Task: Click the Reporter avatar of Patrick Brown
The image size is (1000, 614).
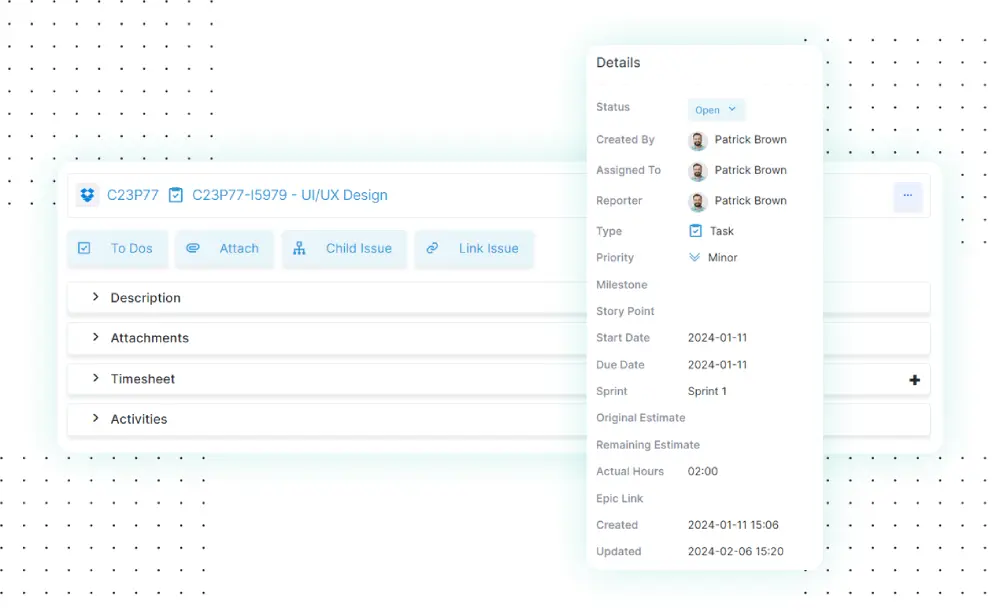Action: pyautogui.click(x=698, y=202)
